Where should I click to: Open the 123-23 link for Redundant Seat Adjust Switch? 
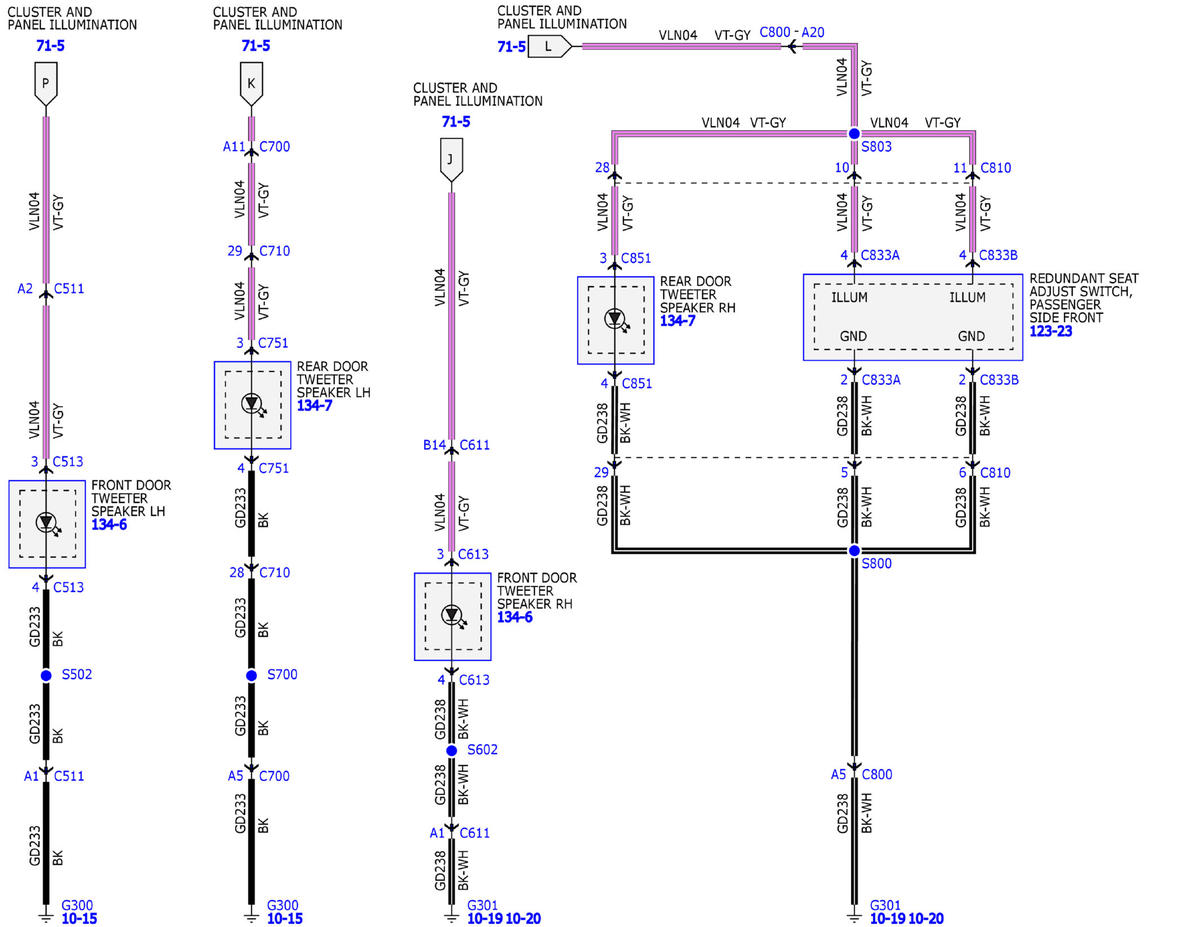coord(1051,331)
